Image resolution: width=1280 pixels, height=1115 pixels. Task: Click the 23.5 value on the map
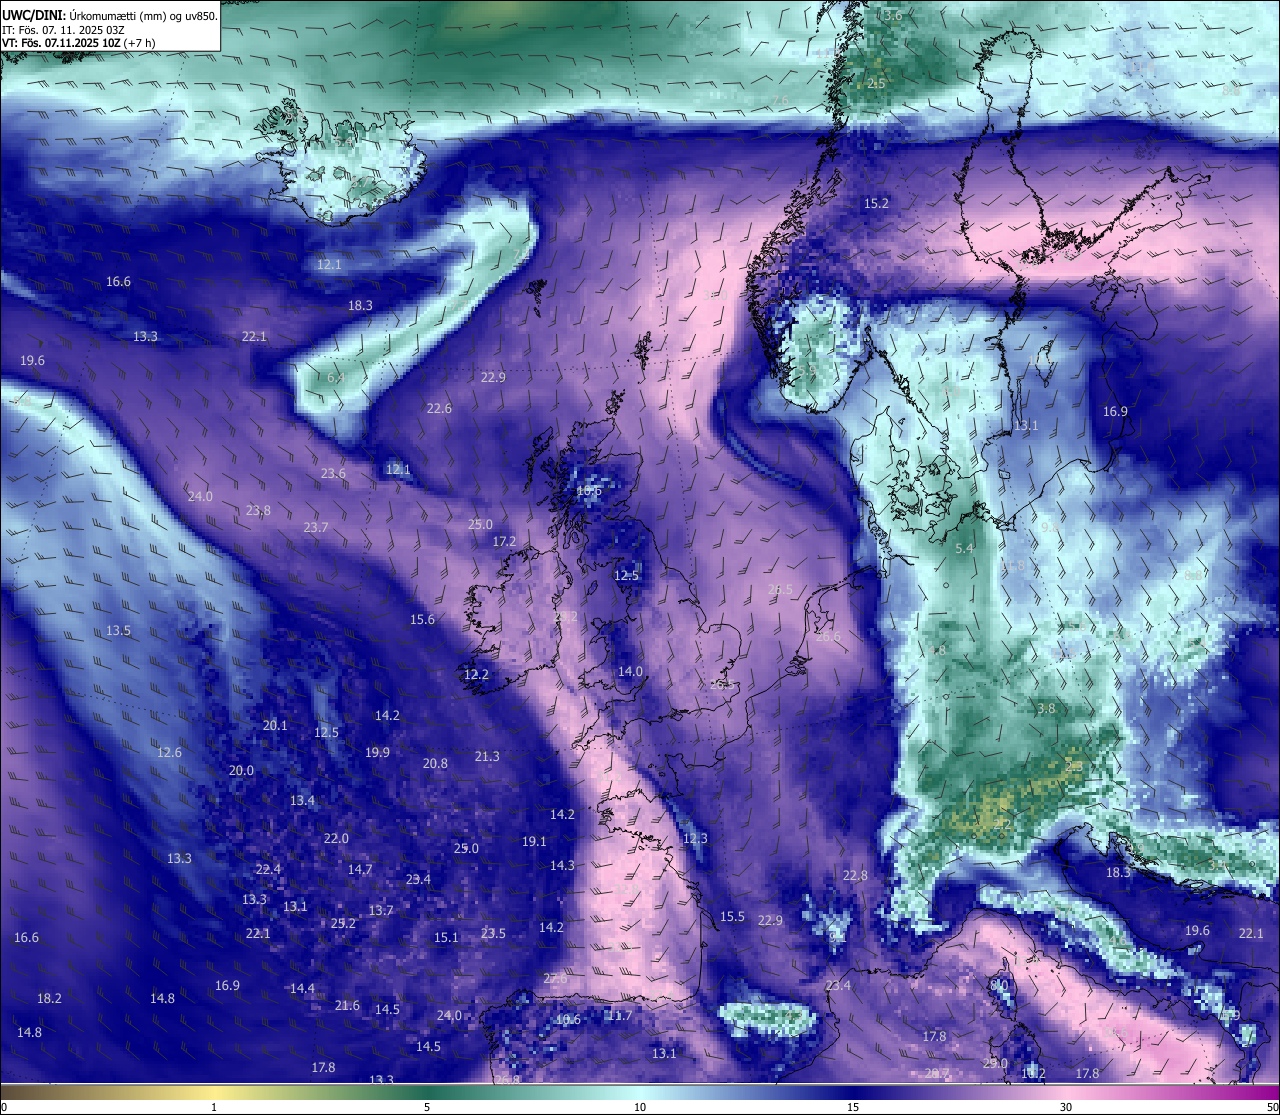click(x=493, y=933)
